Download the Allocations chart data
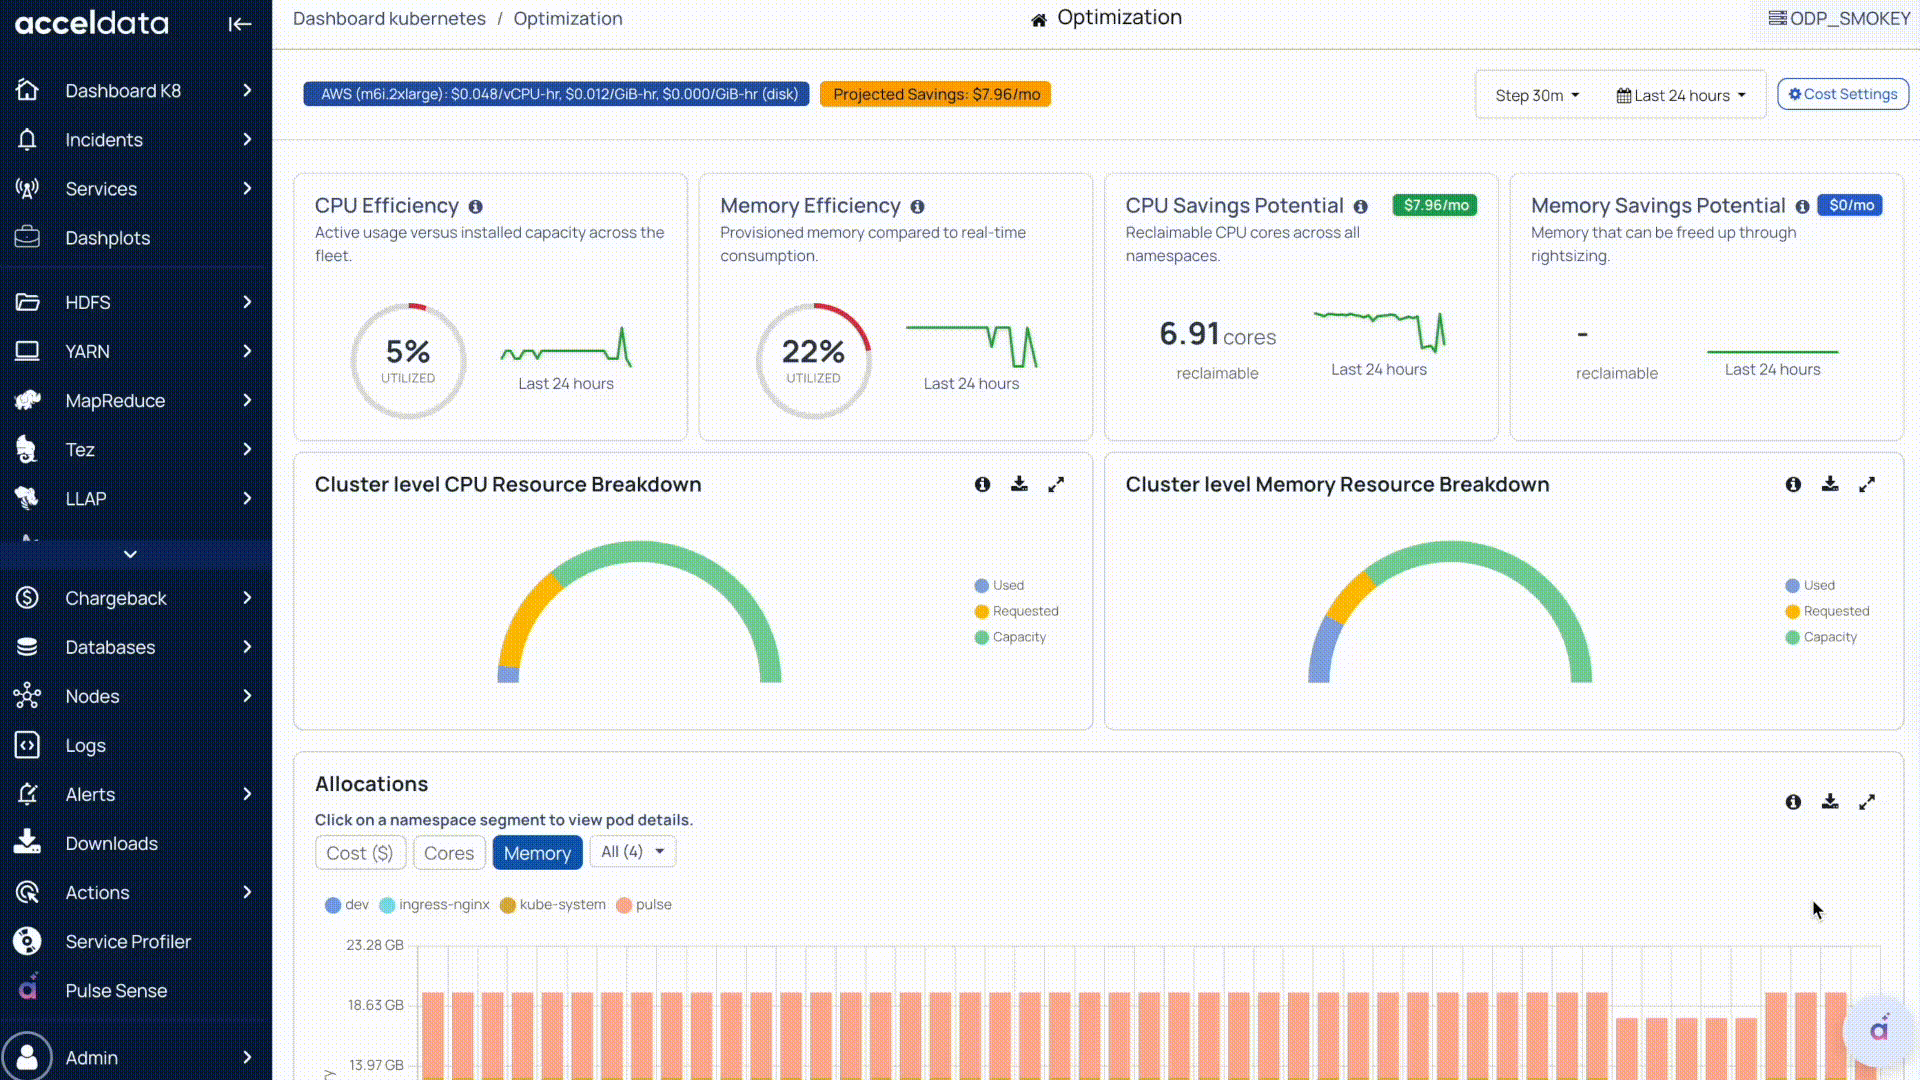This screenshot has height=1080, width=1920. (x=1830, y=802)
